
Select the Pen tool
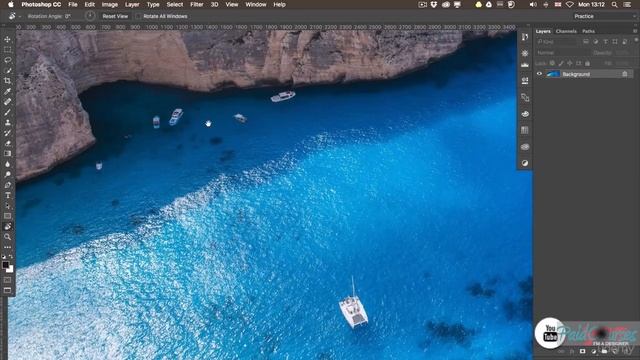coord(7,185)
